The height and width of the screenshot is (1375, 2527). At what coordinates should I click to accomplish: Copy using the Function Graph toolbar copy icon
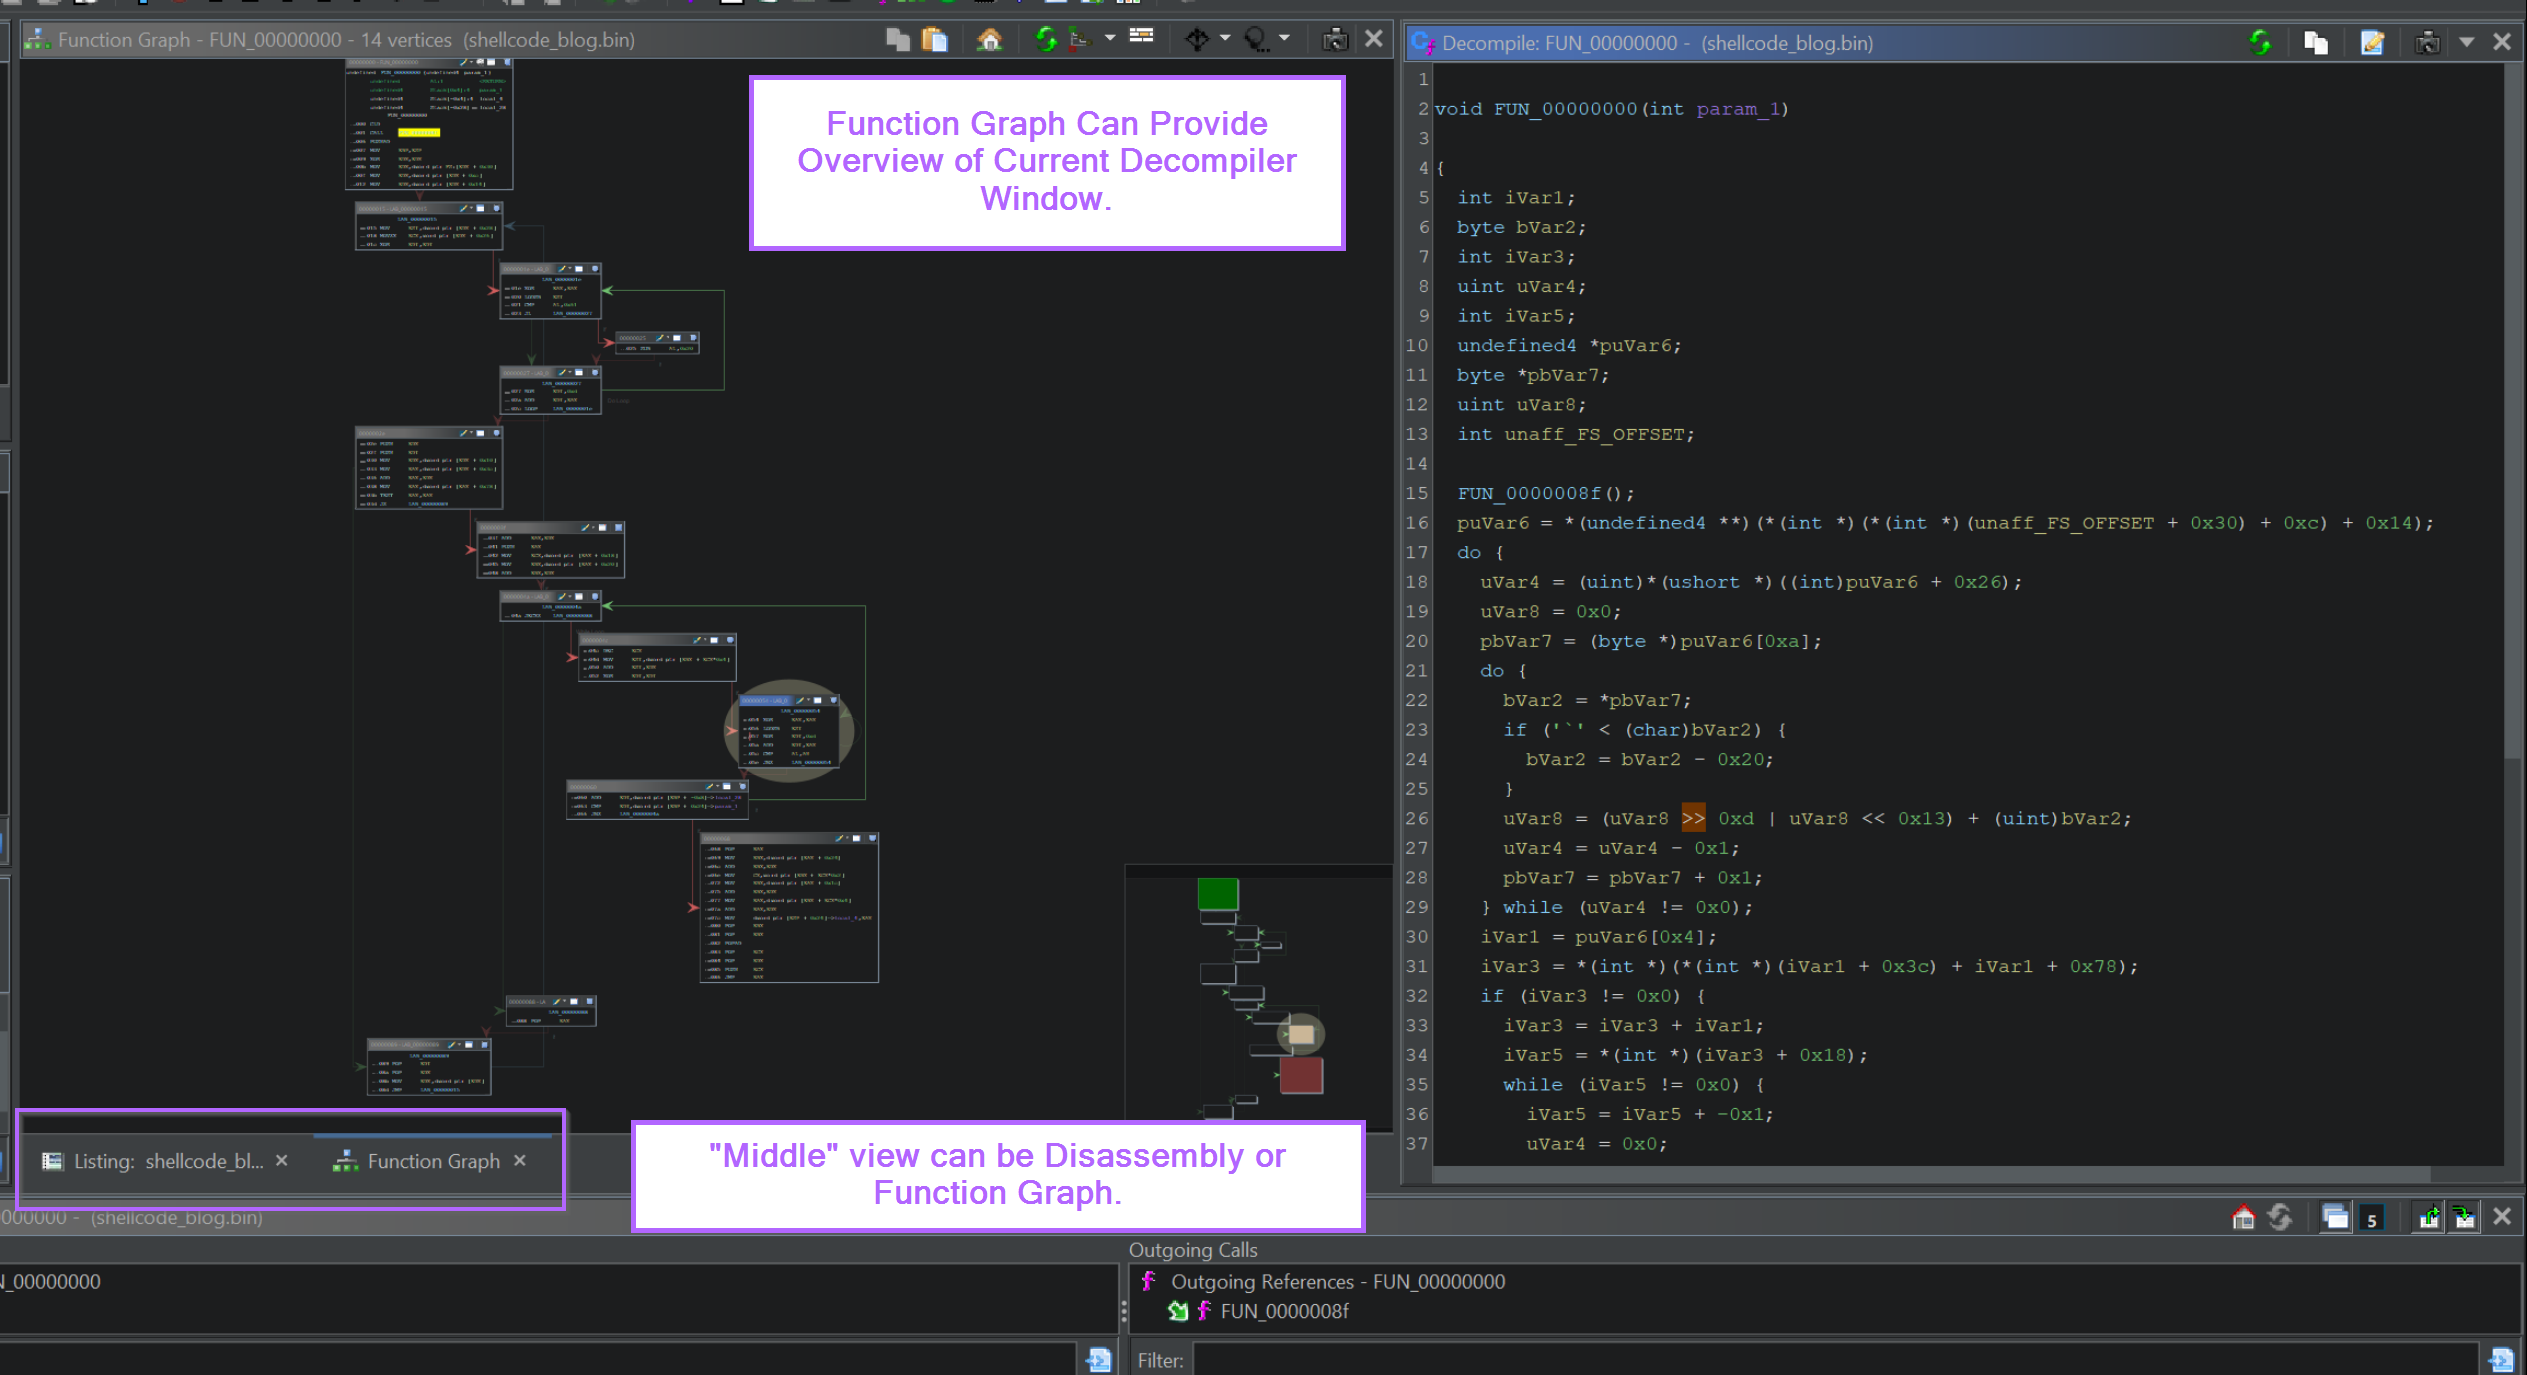(x=897, y=38)
